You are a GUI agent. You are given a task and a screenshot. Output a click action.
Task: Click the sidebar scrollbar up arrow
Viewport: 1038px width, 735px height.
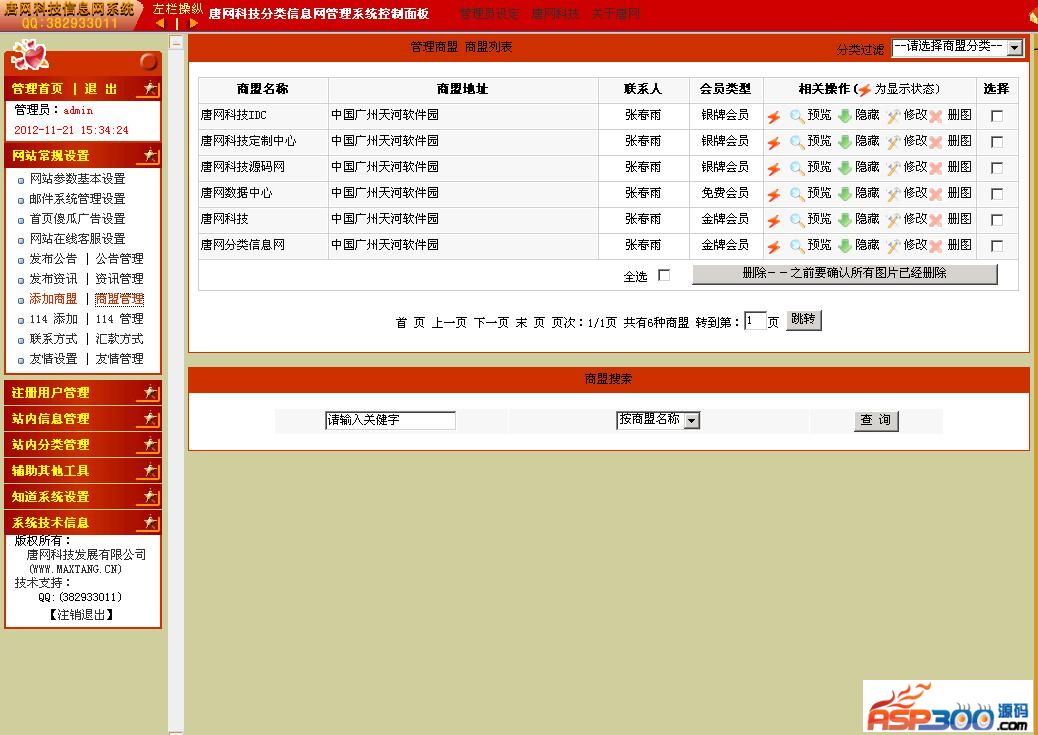click(176, 42)
